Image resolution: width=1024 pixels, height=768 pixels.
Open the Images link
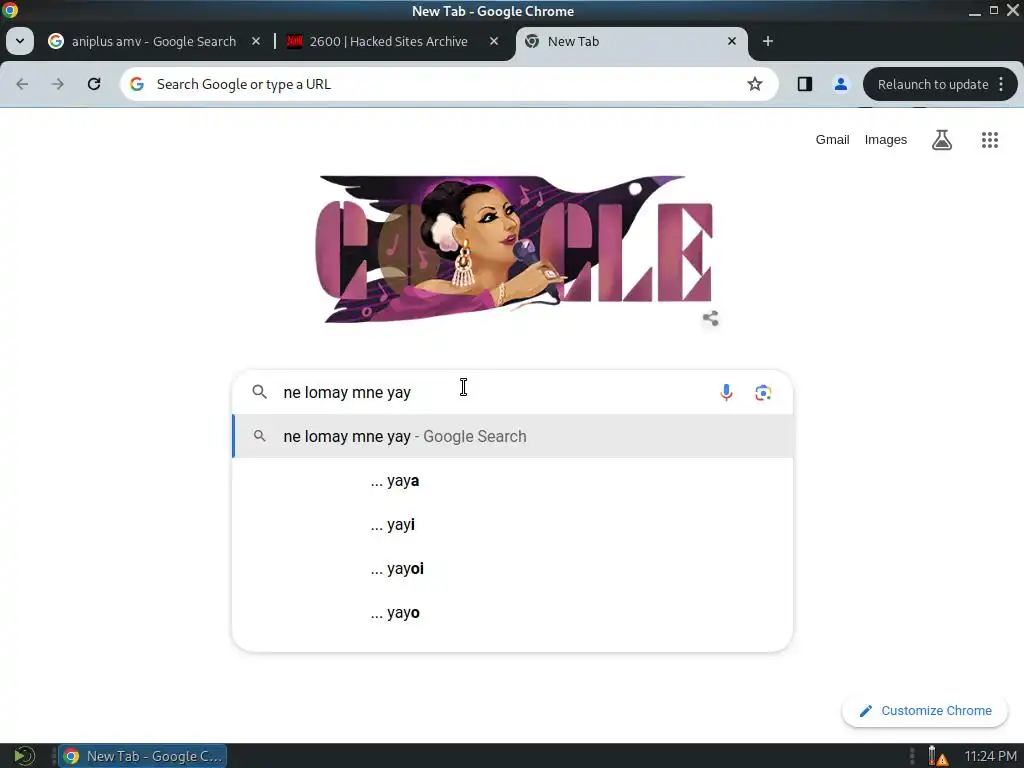click(x=886, y=140)
